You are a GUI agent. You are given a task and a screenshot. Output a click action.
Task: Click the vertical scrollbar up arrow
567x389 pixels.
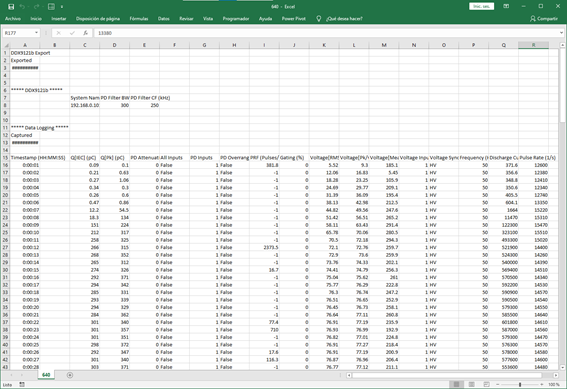pyautogui.click(x=562, y=45)
